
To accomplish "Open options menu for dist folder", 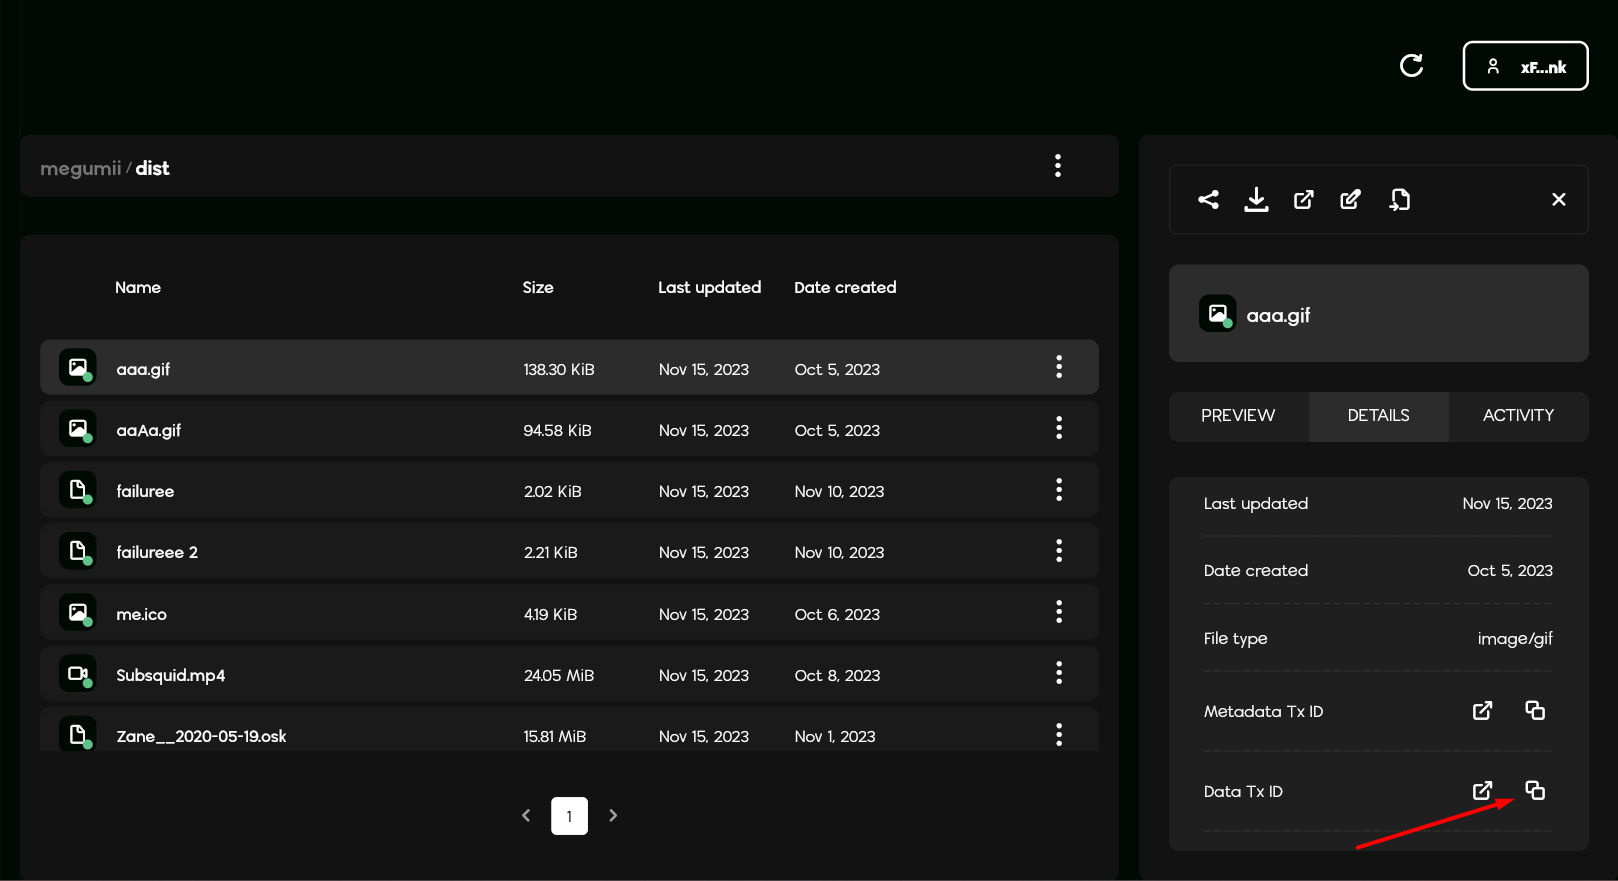I will pos(1057,166).
